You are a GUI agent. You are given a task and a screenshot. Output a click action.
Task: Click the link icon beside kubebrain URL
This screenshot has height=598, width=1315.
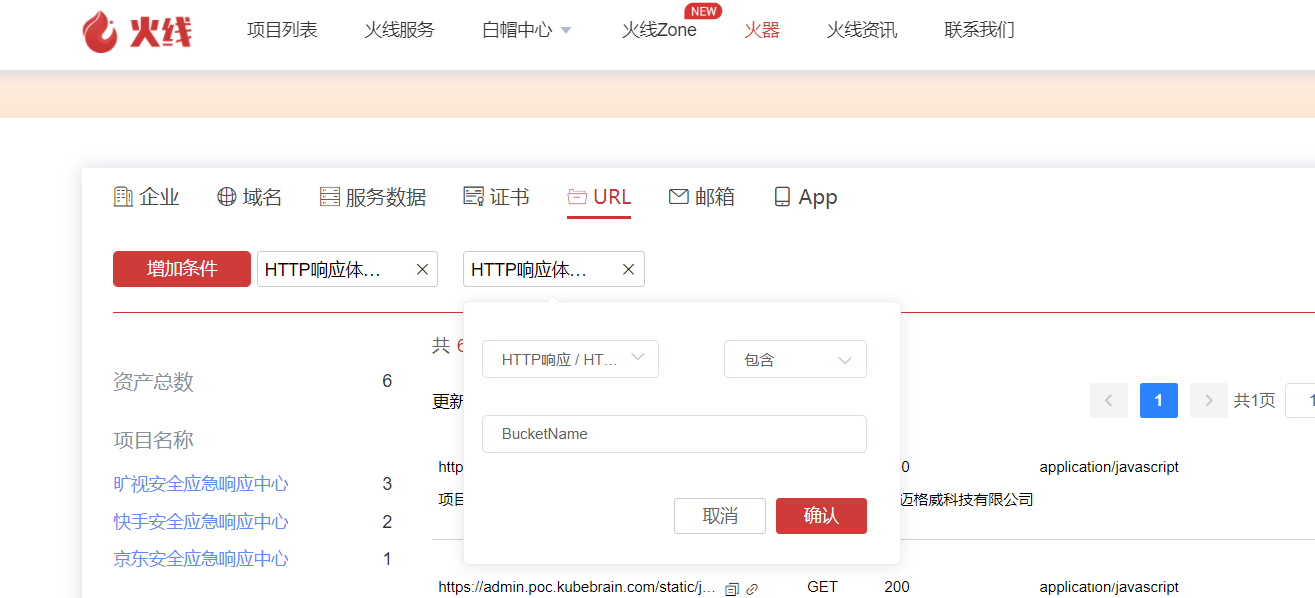click(752, 589)
